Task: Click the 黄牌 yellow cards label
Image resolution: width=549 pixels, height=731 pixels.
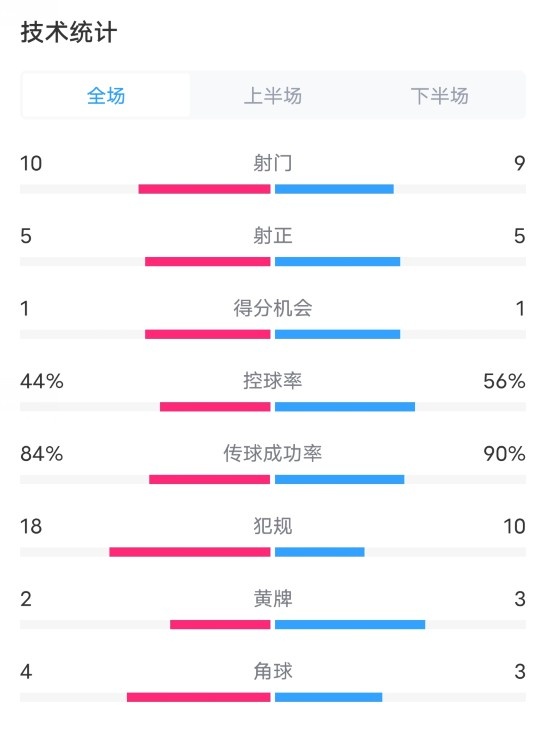Action: pos(273,599)
